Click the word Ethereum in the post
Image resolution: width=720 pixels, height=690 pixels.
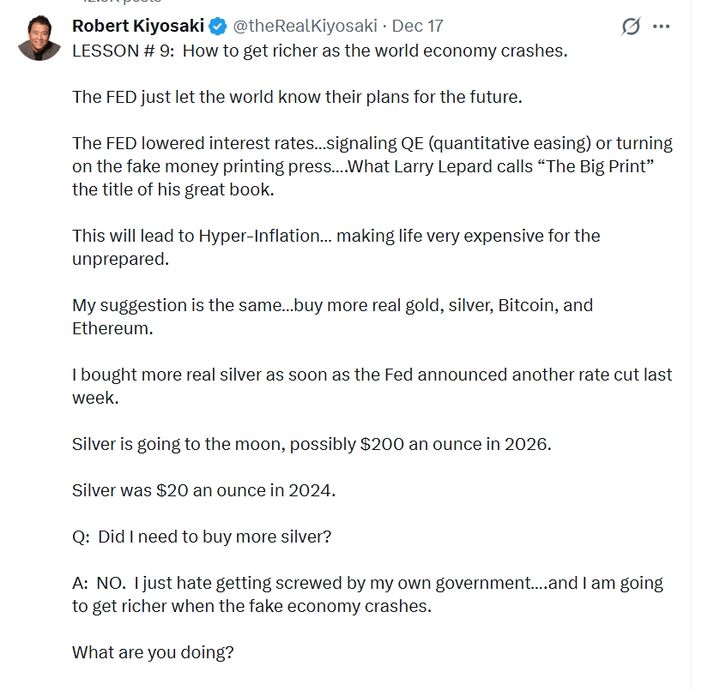[112, 328]
